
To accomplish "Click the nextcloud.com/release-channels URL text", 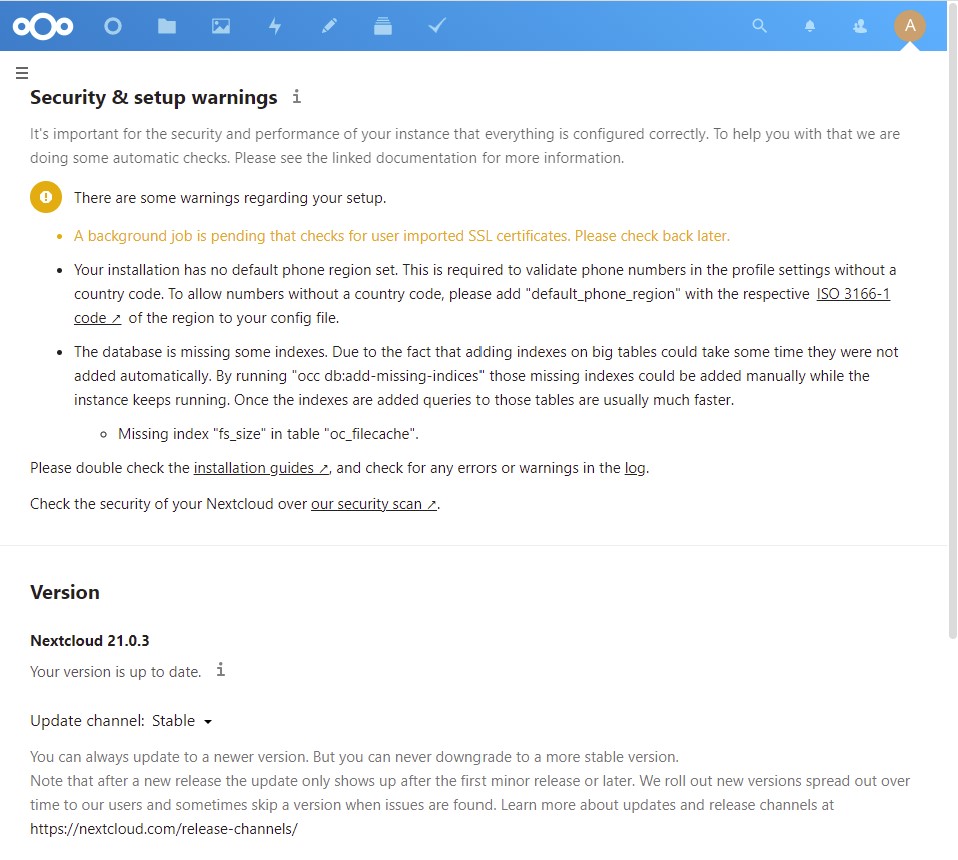I will [164, 829].
